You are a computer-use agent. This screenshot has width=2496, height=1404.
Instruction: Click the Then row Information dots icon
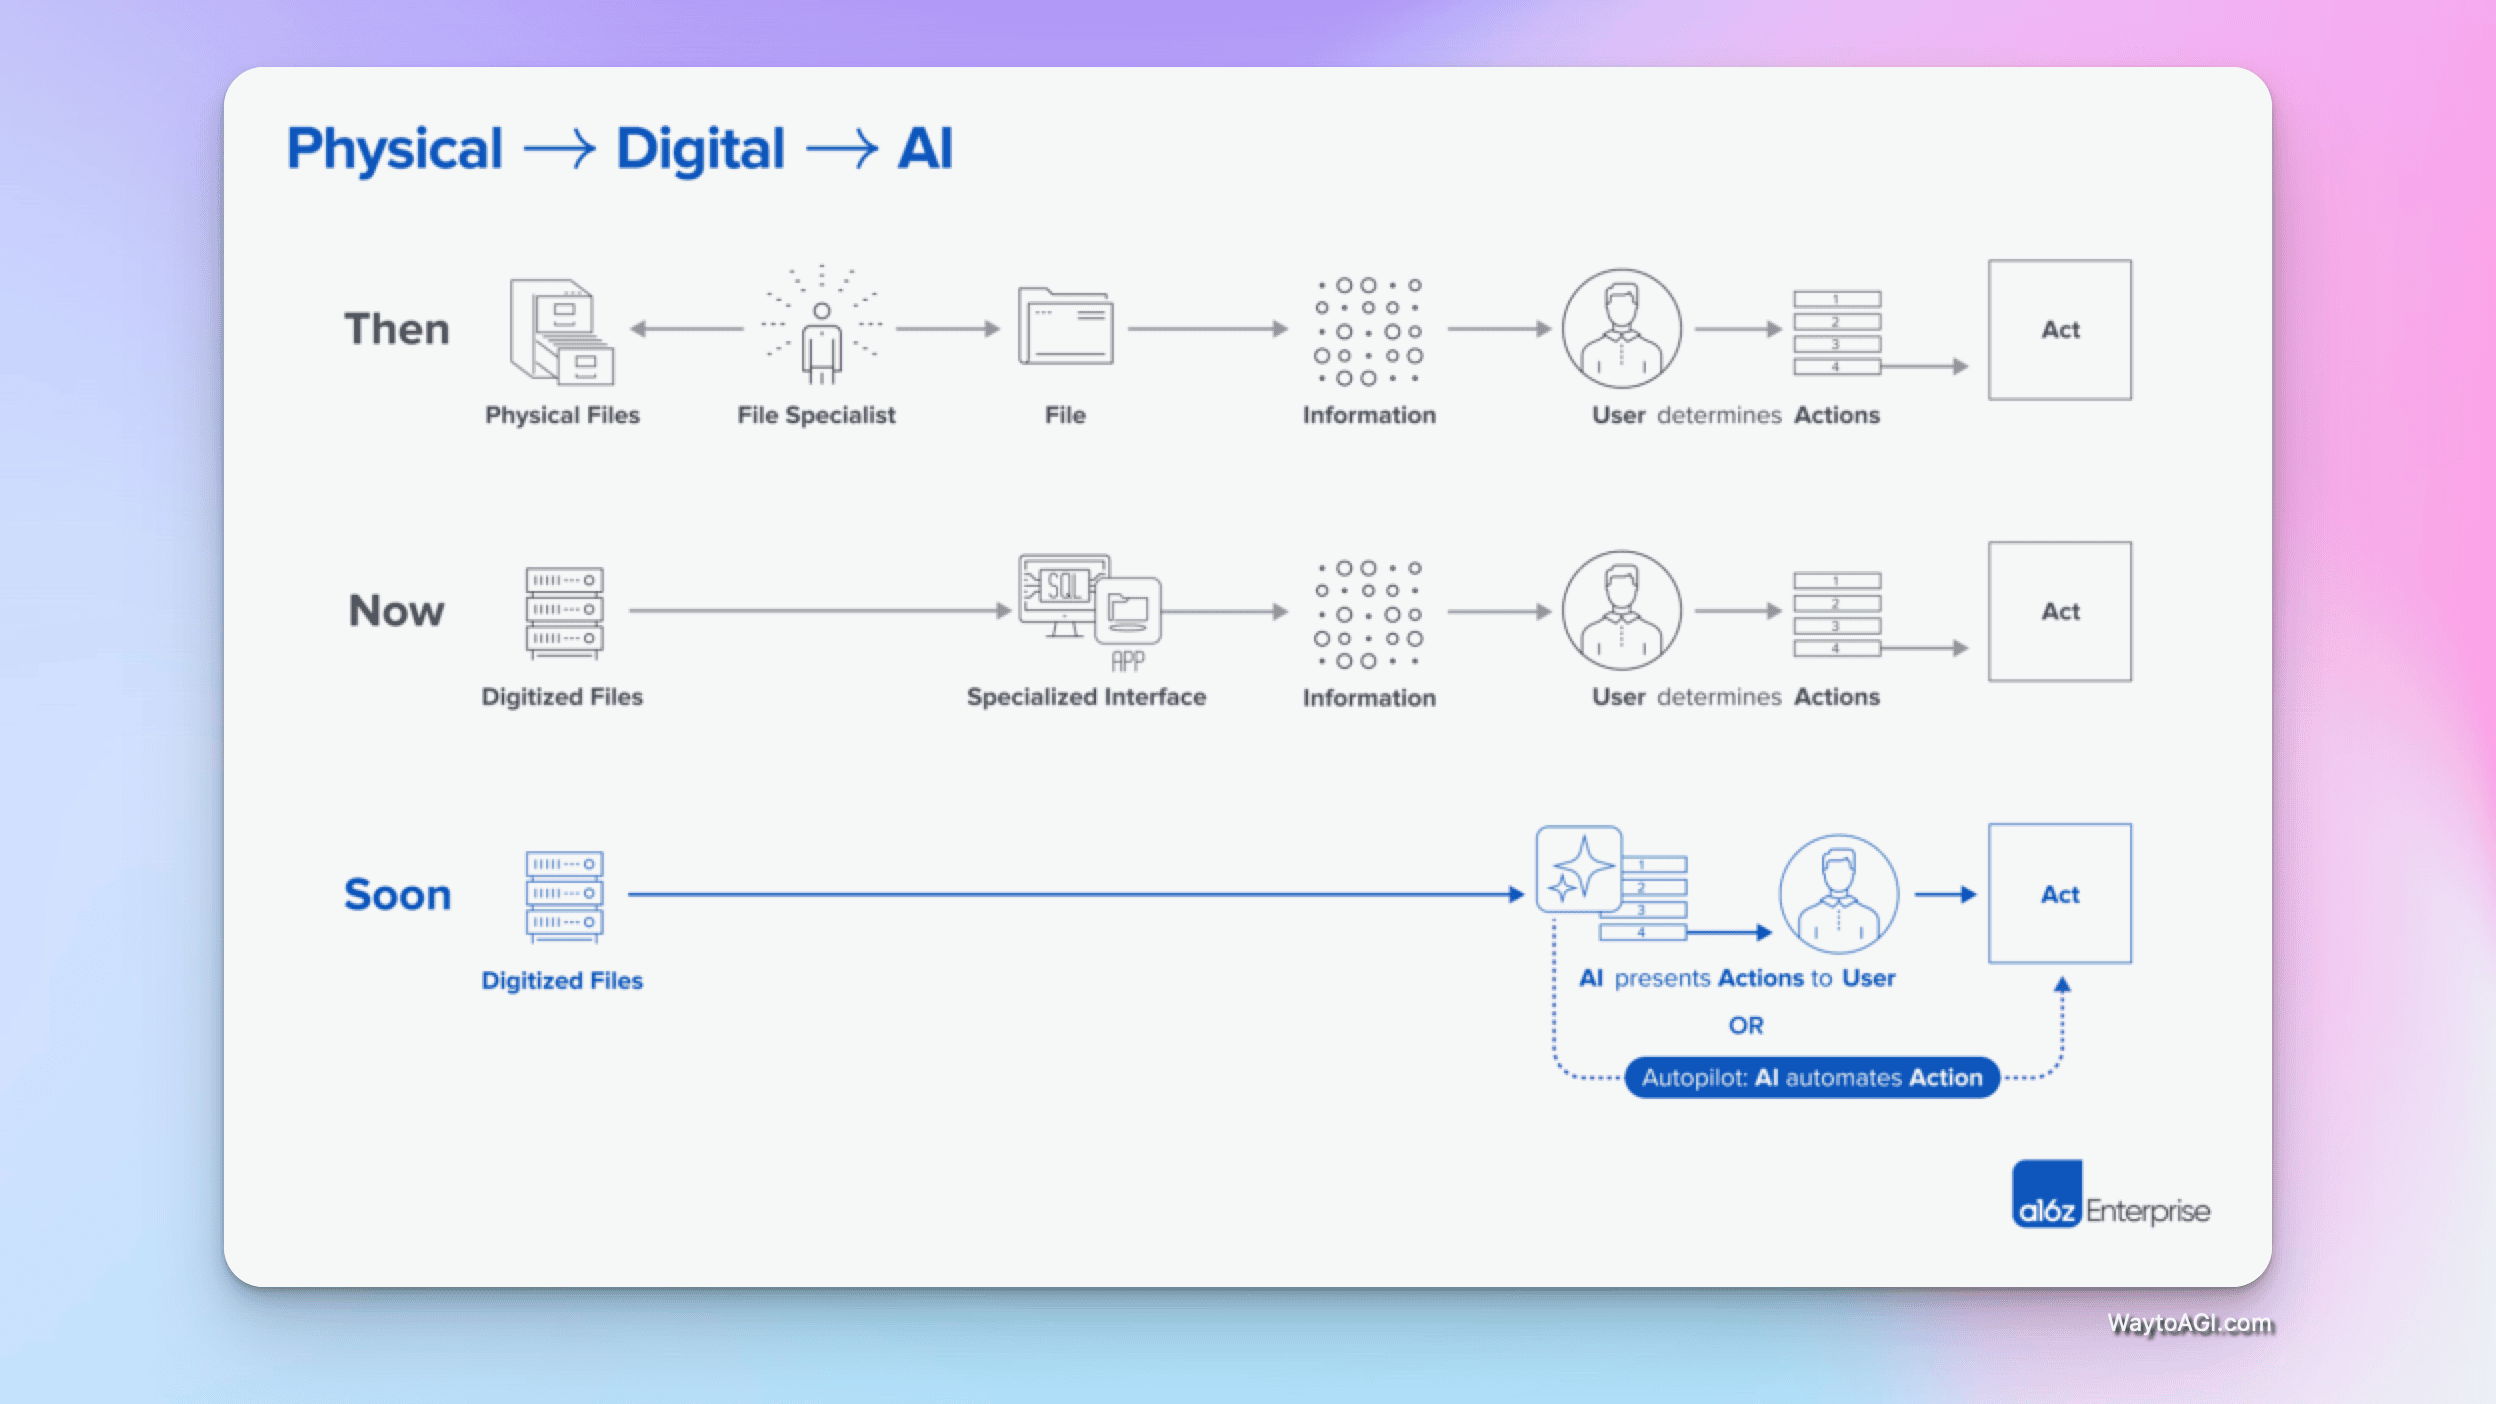1368,331
